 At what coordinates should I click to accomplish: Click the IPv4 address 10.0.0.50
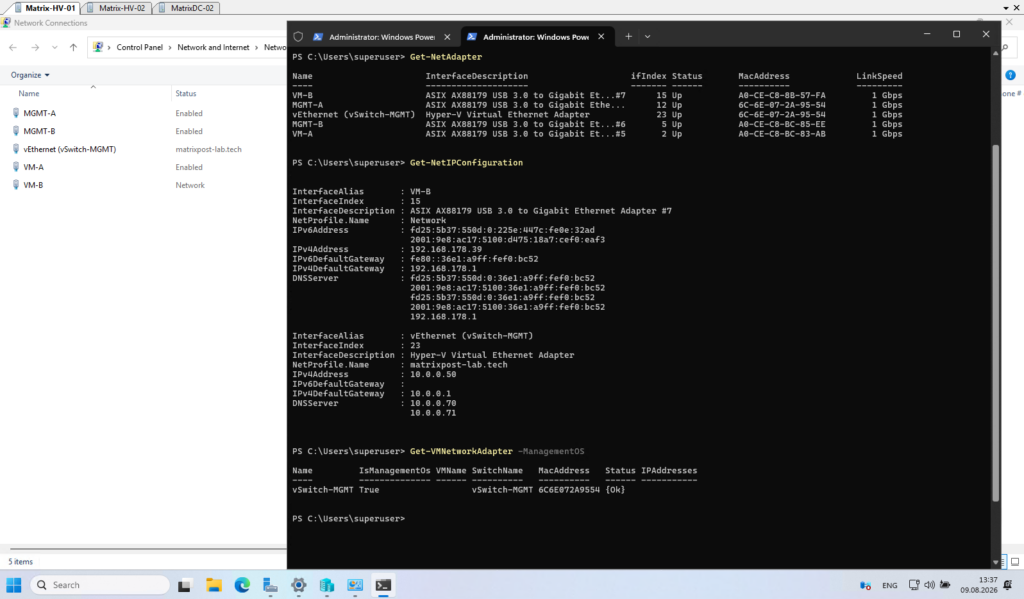[x=433, y=374]
